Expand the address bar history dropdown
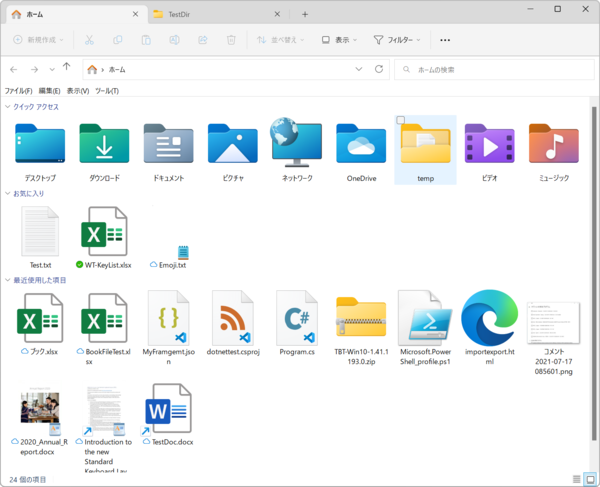The image size is (600, 487). pos(359,70)
